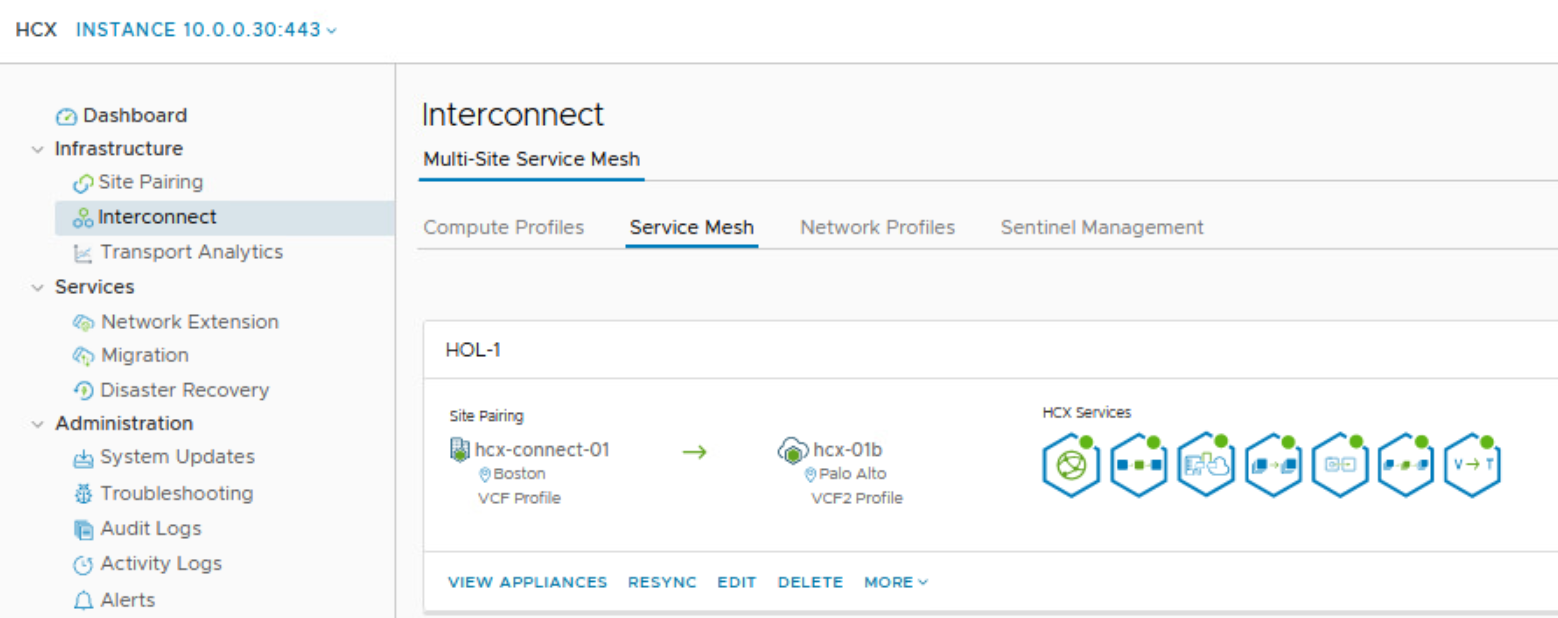1558x618 pixels.
Task: Click the V→T HCX service hexagon icon
Action: (1472, 466)
